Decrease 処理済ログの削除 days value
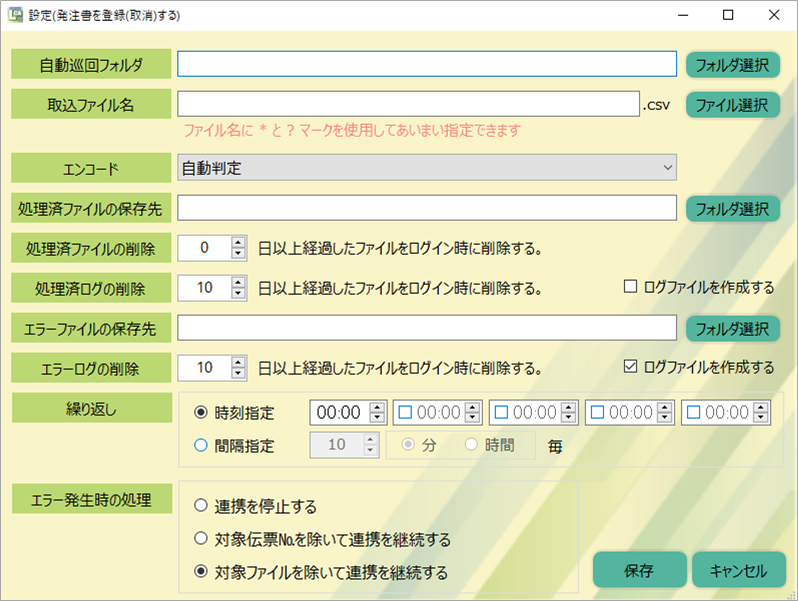798x601 pixels. click(238, 293)
